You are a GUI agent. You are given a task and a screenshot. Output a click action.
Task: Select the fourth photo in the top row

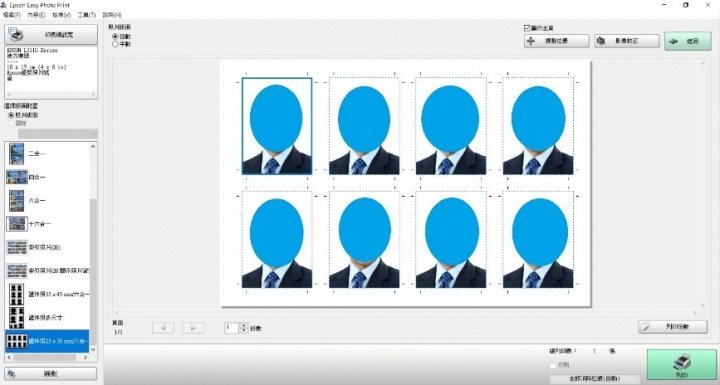(538, 126)
